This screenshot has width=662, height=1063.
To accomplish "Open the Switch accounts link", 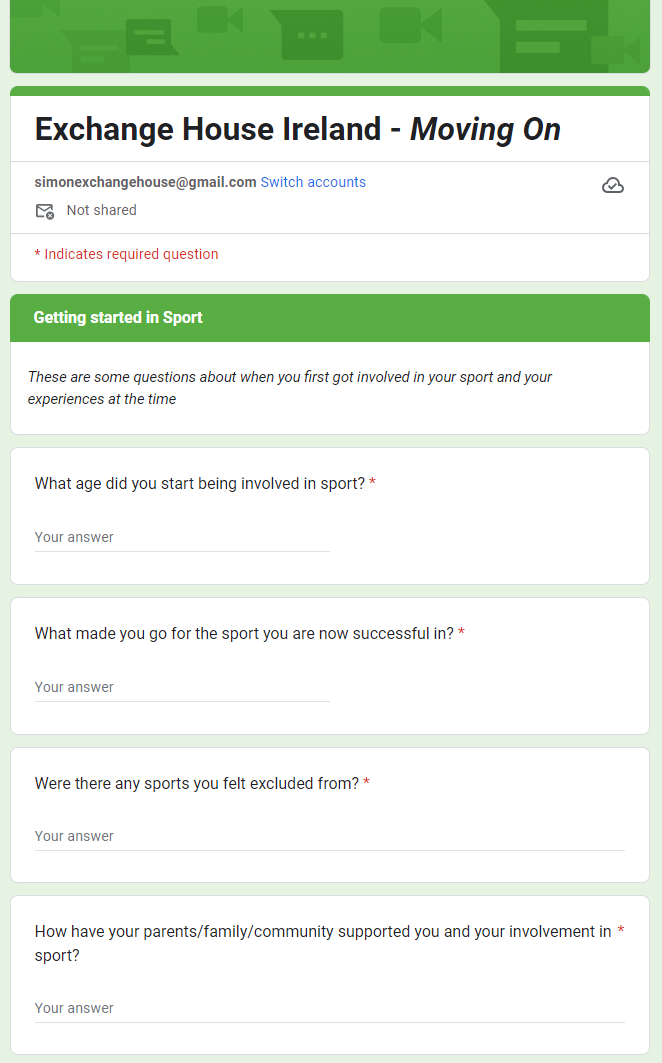I will tap(313, 182).
